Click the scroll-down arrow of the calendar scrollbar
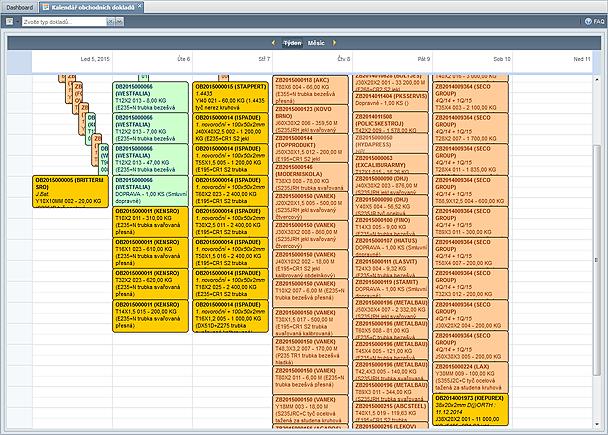608x435 pixels. (597, 425)
